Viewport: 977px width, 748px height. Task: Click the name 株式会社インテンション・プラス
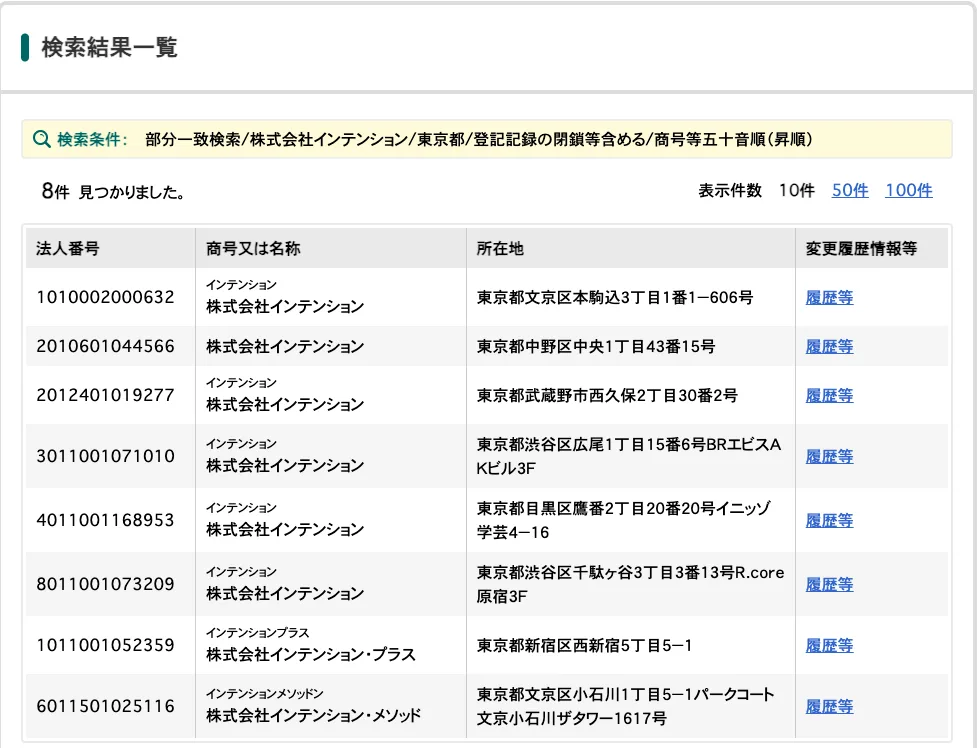click(310, 654)
